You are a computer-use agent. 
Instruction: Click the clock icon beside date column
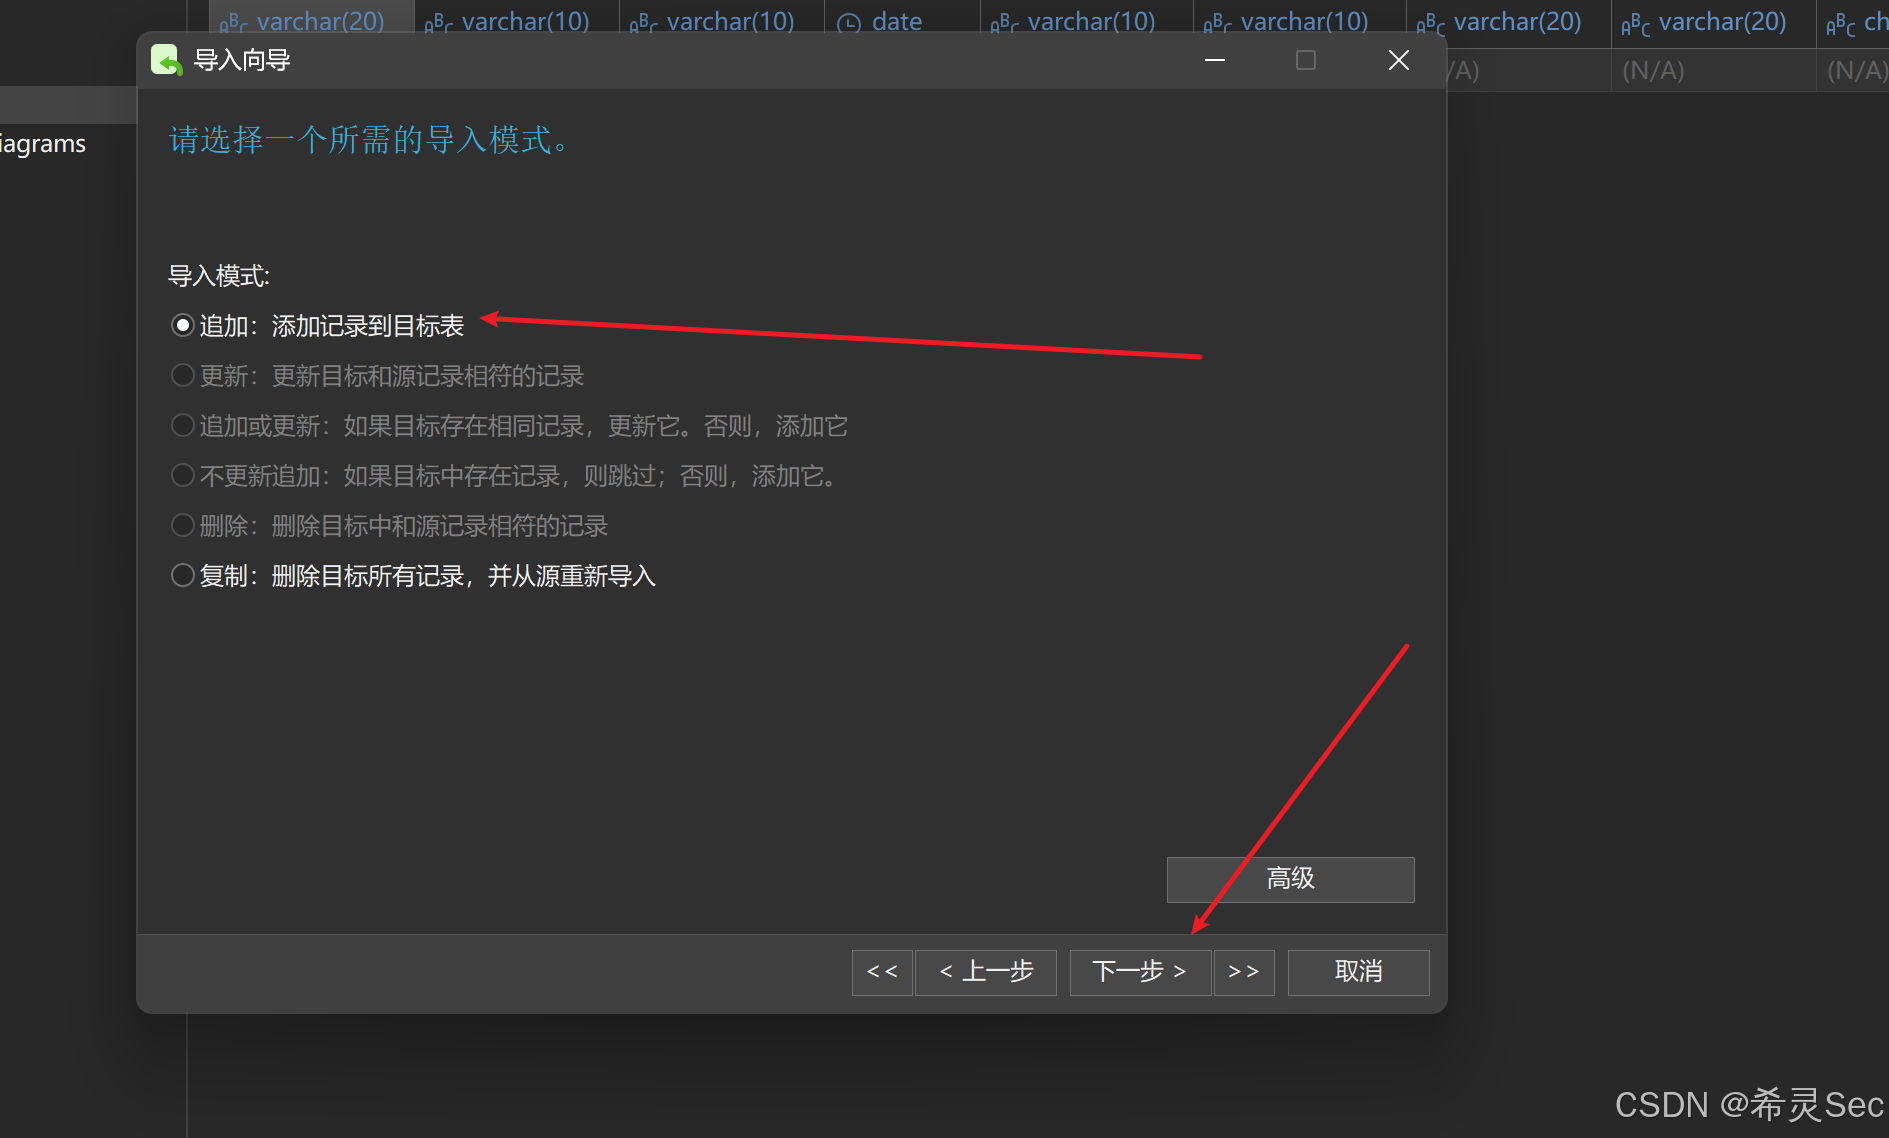[849, 22]
